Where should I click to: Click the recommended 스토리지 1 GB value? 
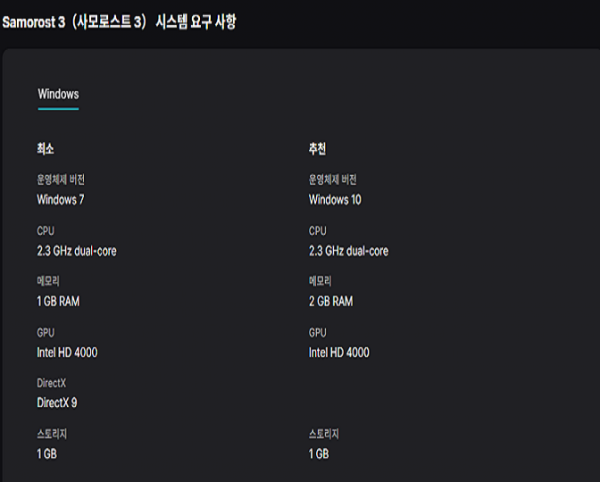tap(319, 453)
